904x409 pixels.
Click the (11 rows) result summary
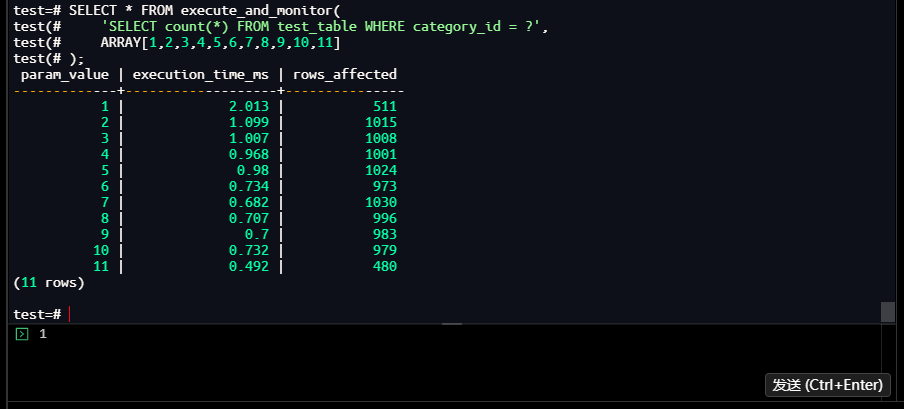click(x=49, y=283)
